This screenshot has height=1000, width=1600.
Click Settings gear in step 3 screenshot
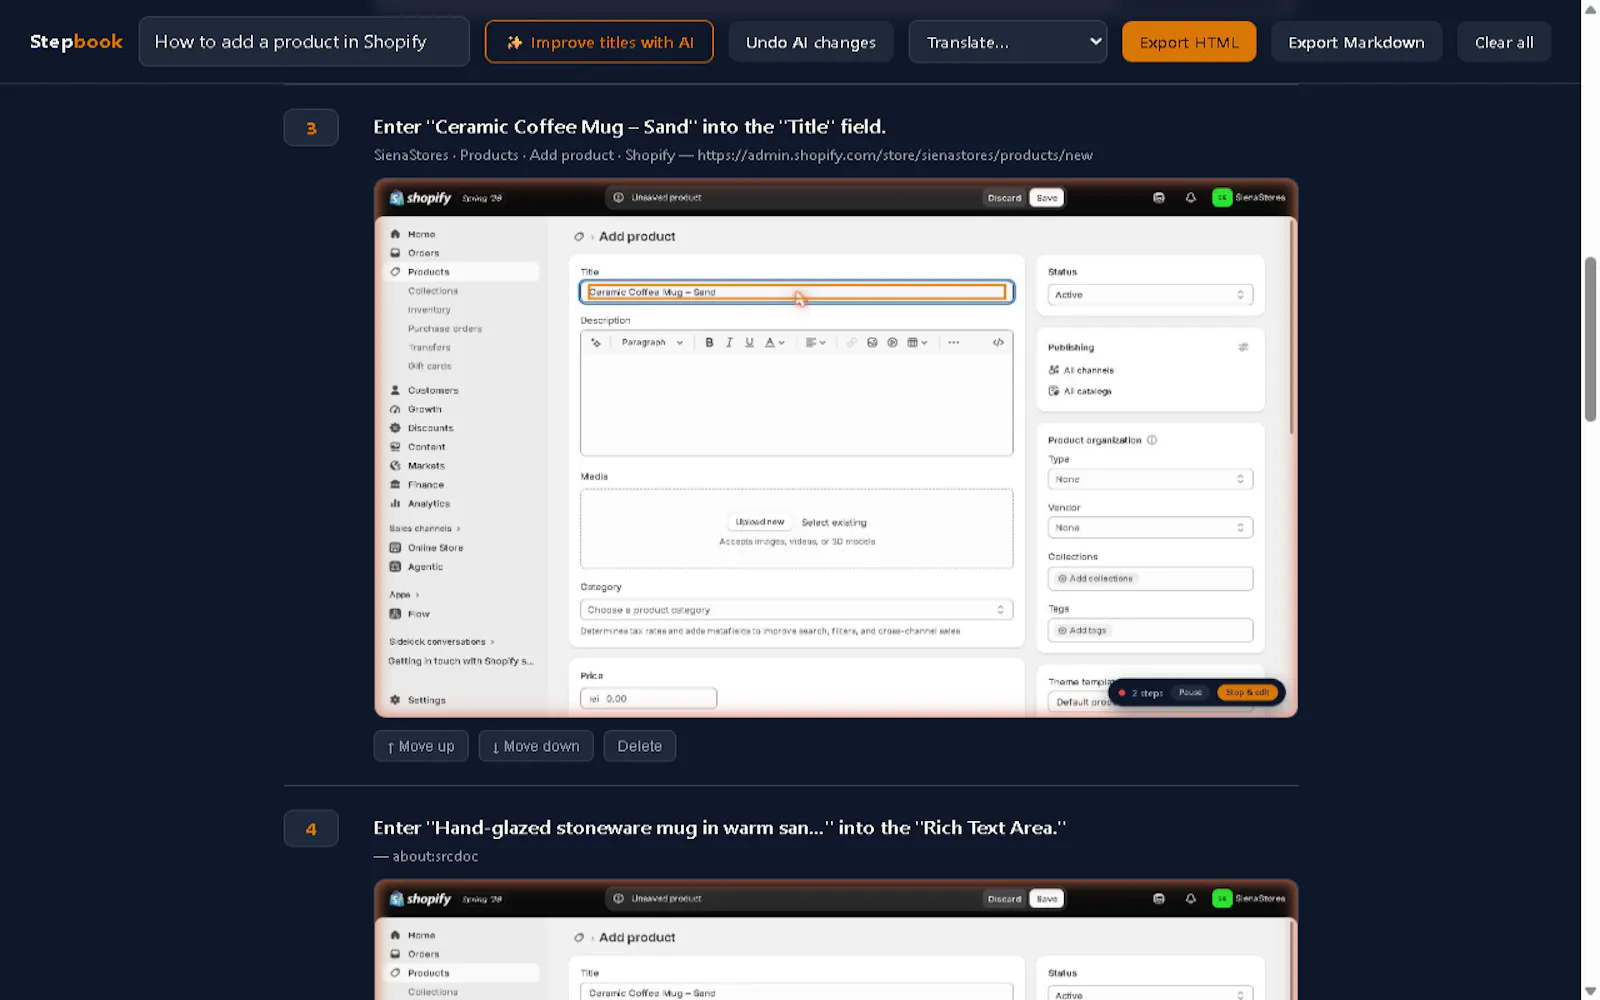coord(395,700)
